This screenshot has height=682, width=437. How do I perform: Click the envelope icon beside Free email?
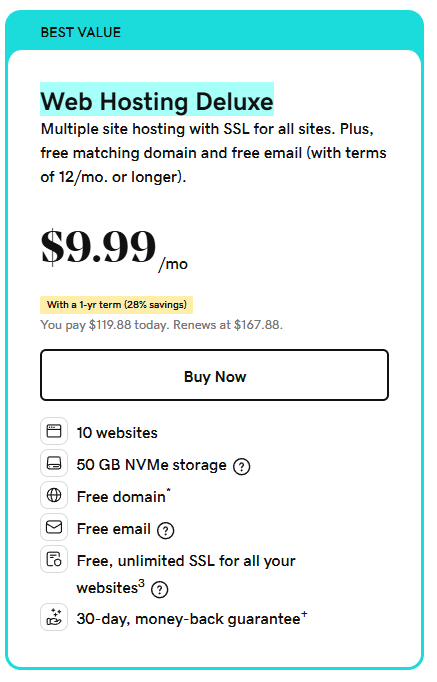click(x=54, y=527)
